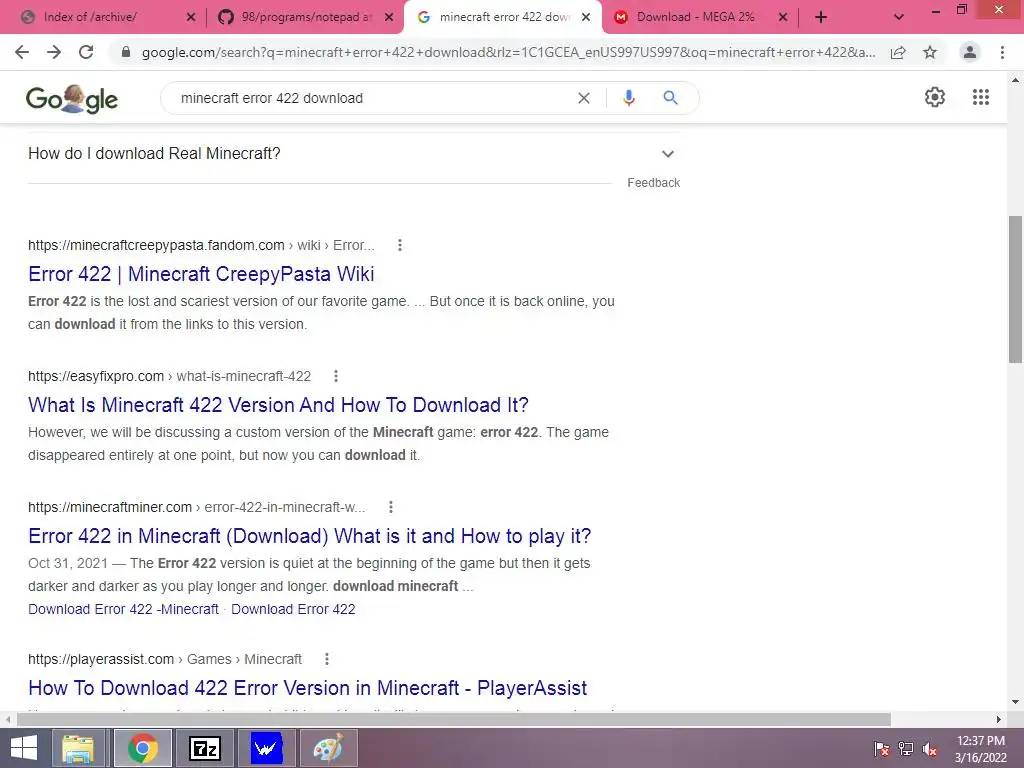Click the horizontal scrollbar thumb

454,720
